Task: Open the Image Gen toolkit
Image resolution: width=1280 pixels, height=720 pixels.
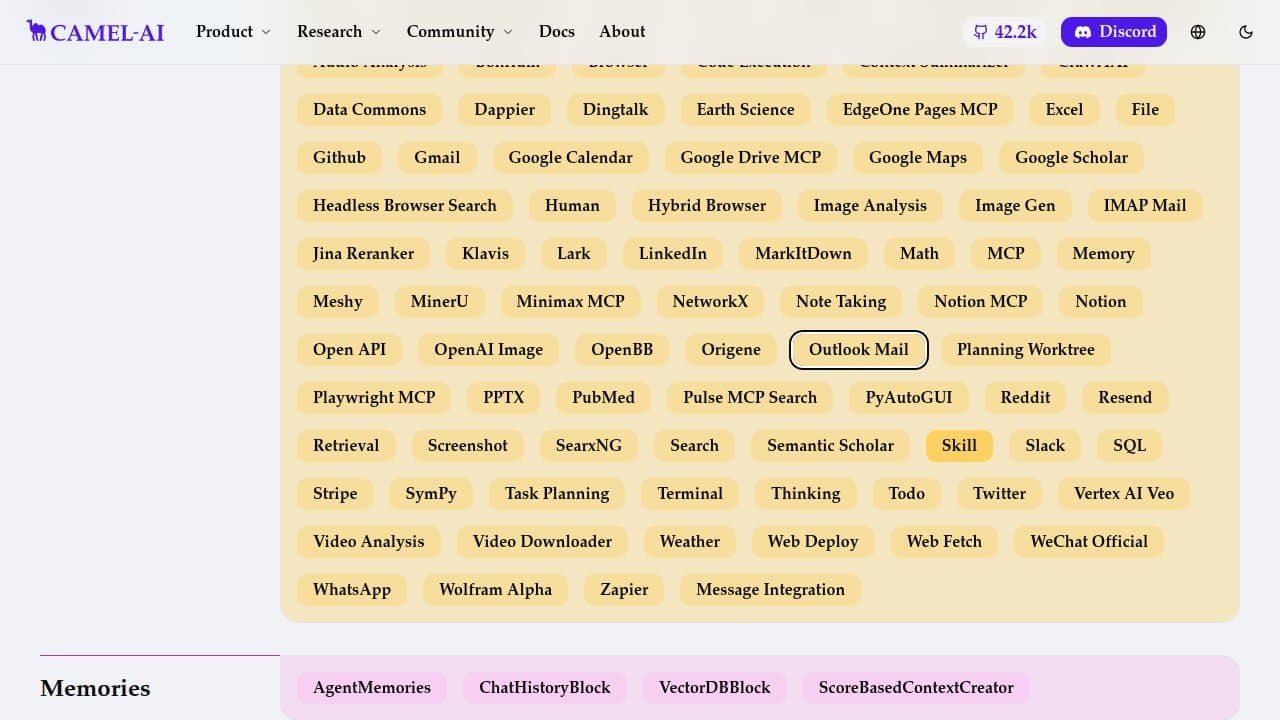Action: (1015, 206)
